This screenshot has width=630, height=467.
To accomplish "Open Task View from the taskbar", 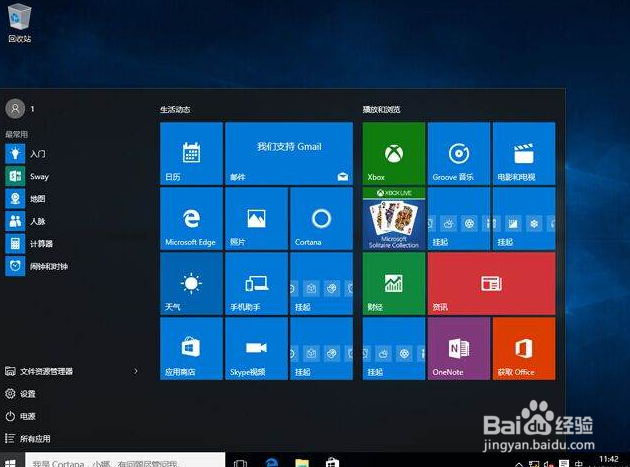I will (x=240, y=463).
